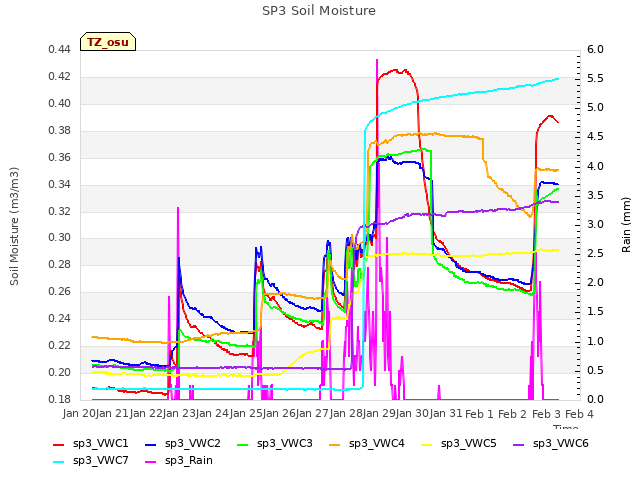Click the 6.0 rain axis value
This screenshot has height=480, width=640.
coord(595,49)
